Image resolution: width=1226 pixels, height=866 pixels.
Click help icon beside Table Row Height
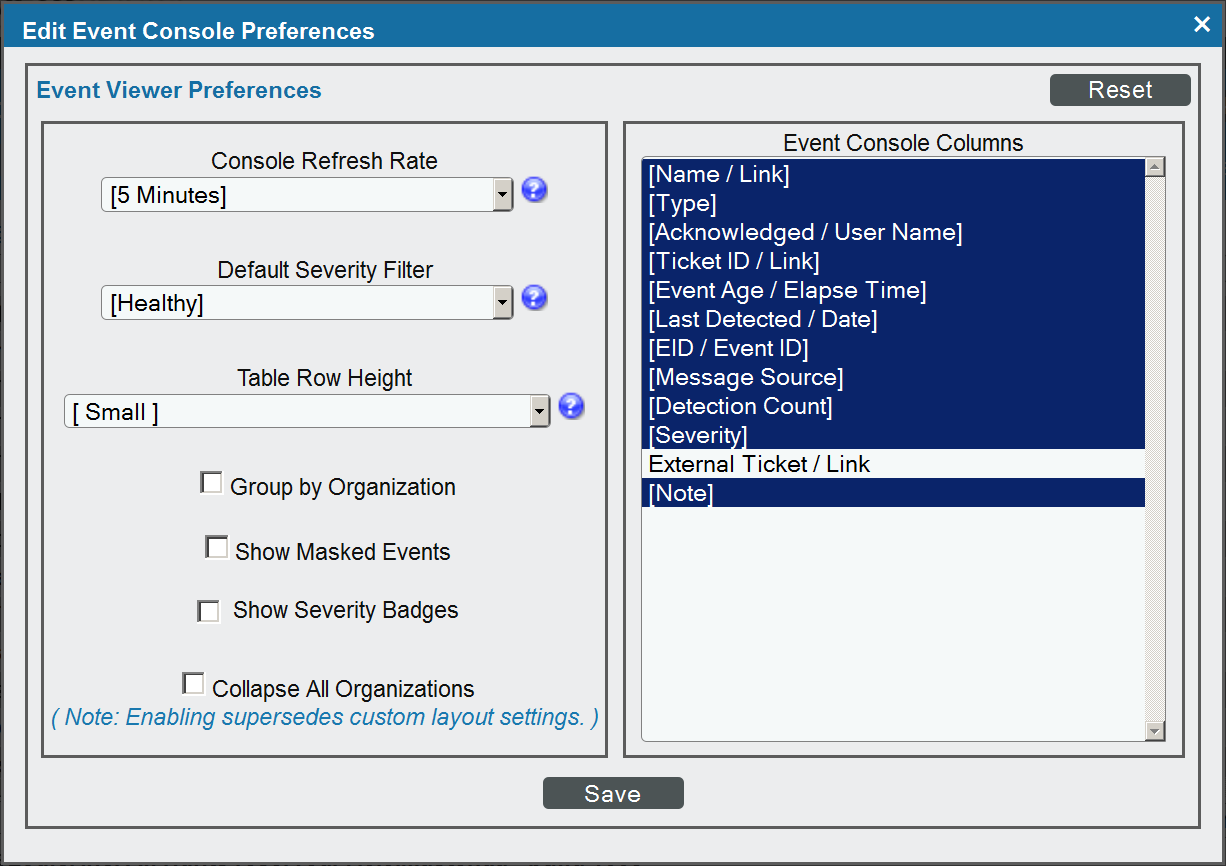(x=571, y=406)
